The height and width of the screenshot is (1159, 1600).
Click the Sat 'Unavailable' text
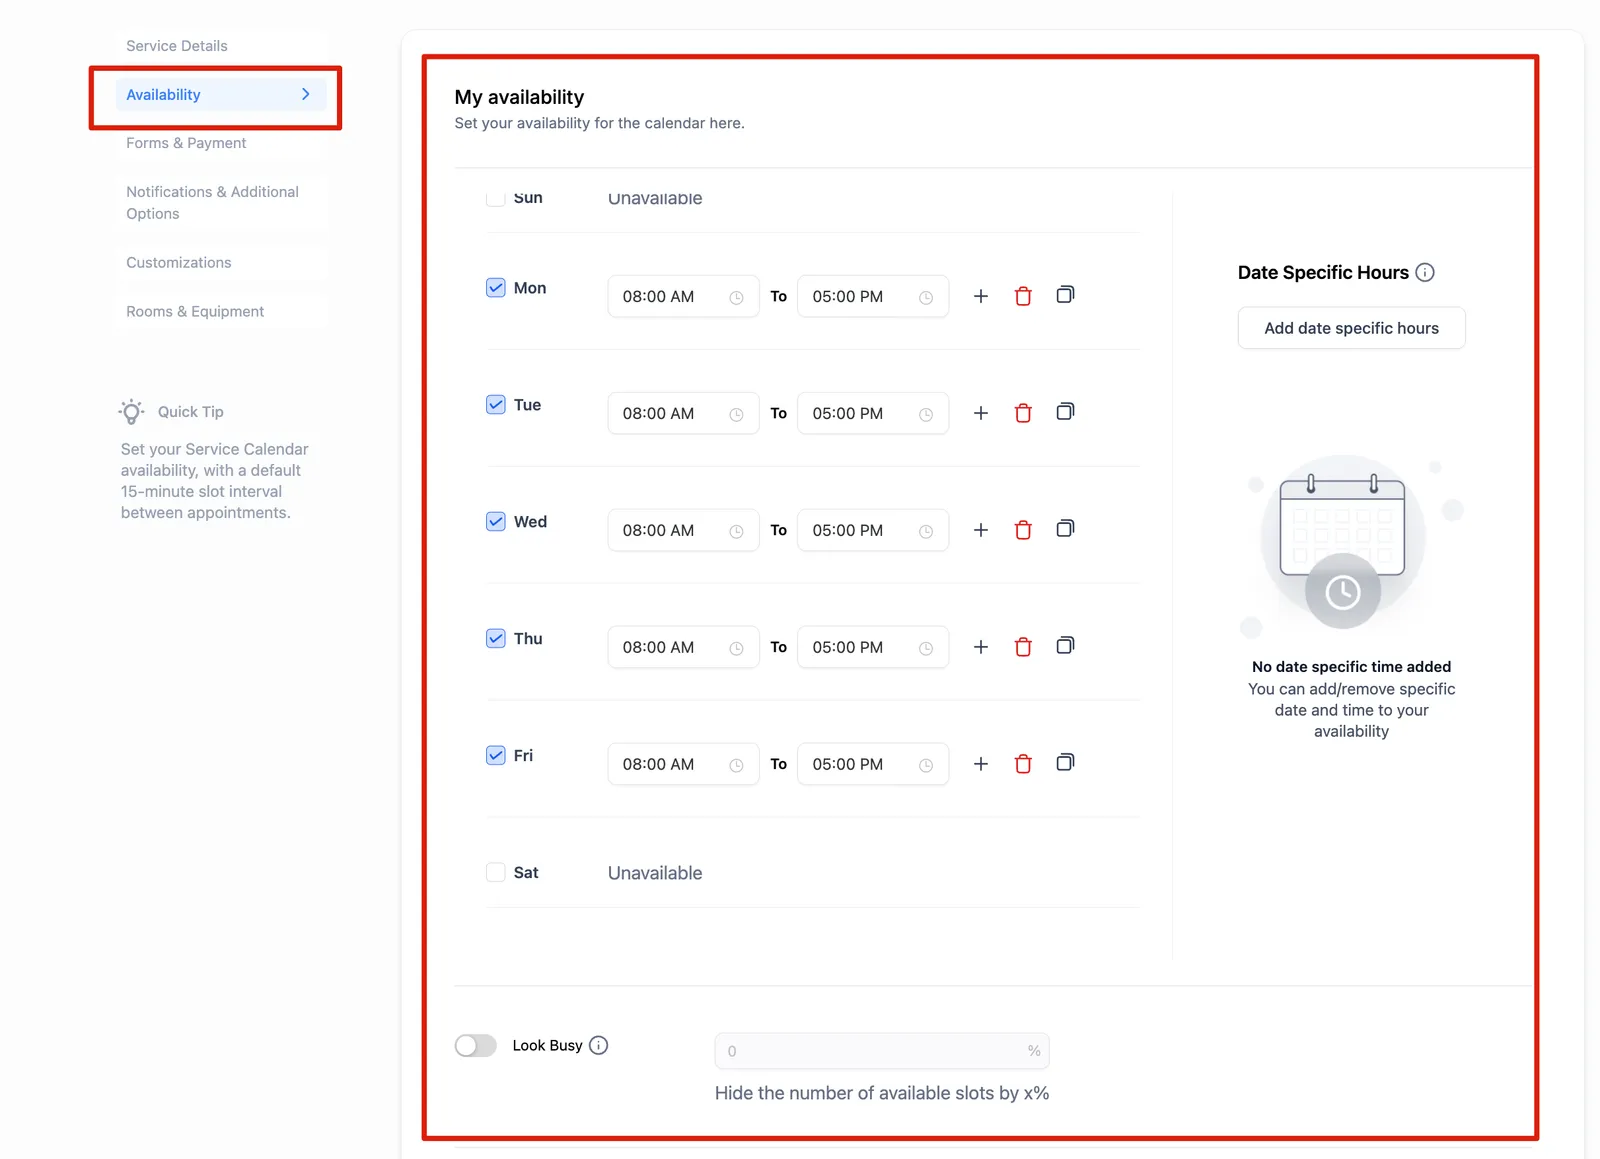coord(655,873)
